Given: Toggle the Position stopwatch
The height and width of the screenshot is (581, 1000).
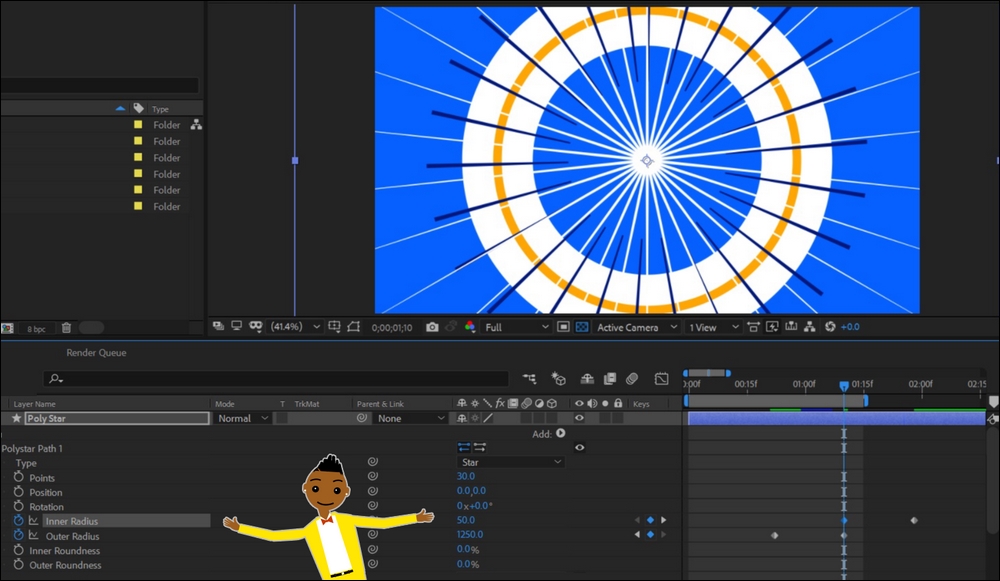Looking at the screenshot, I should [18, 492].
